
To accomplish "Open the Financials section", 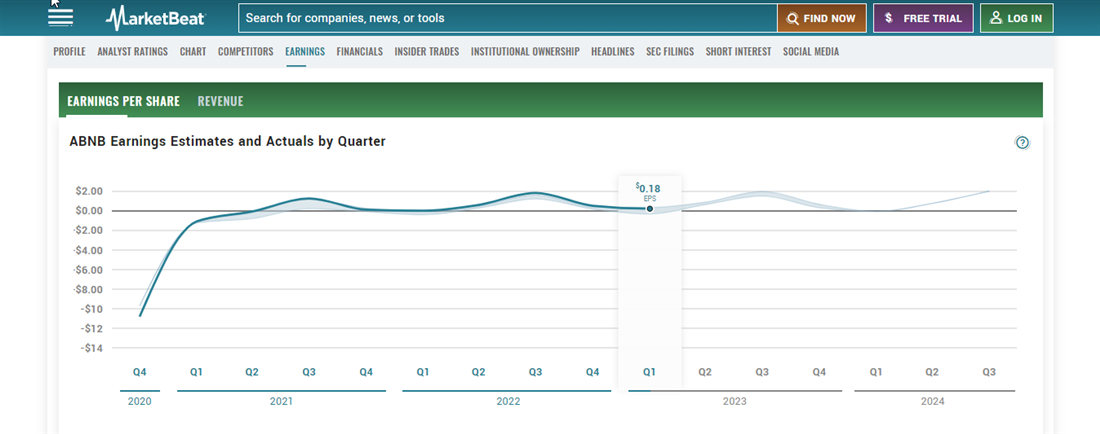I will 359,52.
